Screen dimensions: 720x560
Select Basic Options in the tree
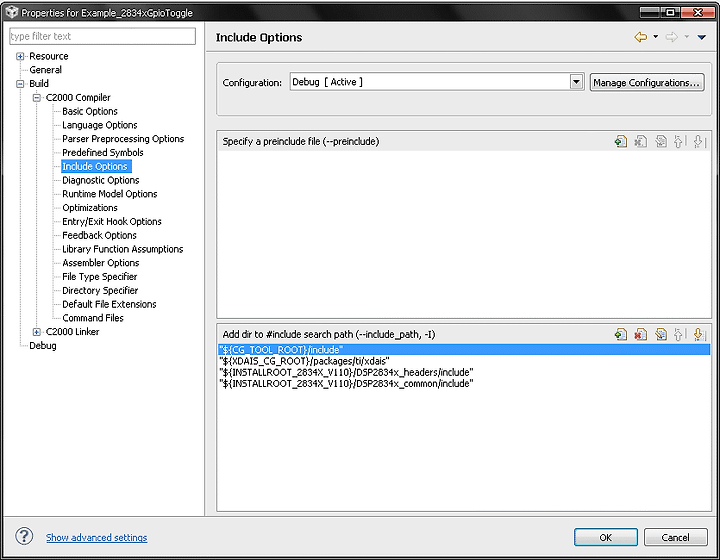[90, 111]
